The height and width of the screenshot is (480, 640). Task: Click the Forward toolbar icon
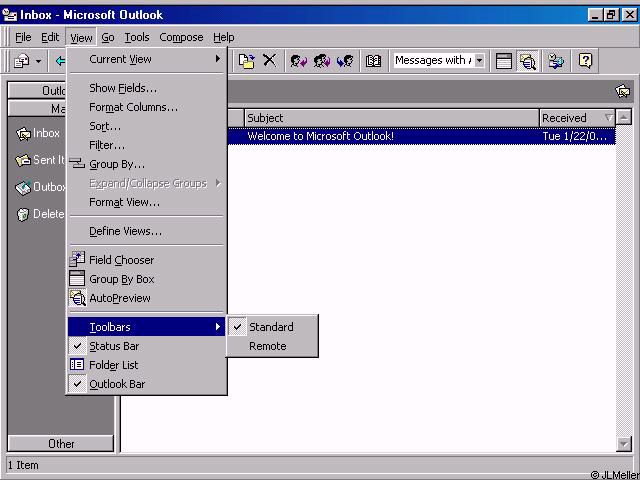click(345, 61)
